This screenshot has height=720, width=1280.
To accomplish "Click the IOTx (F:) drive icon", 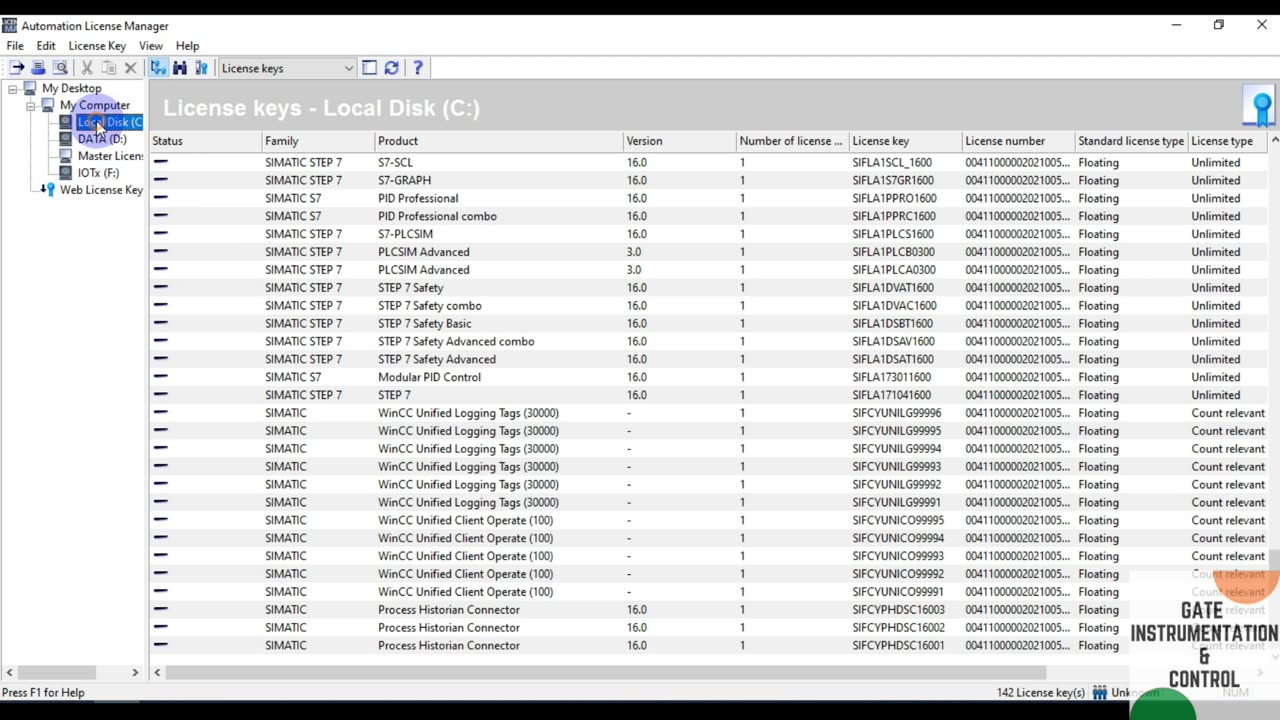I will coord(66,173).
